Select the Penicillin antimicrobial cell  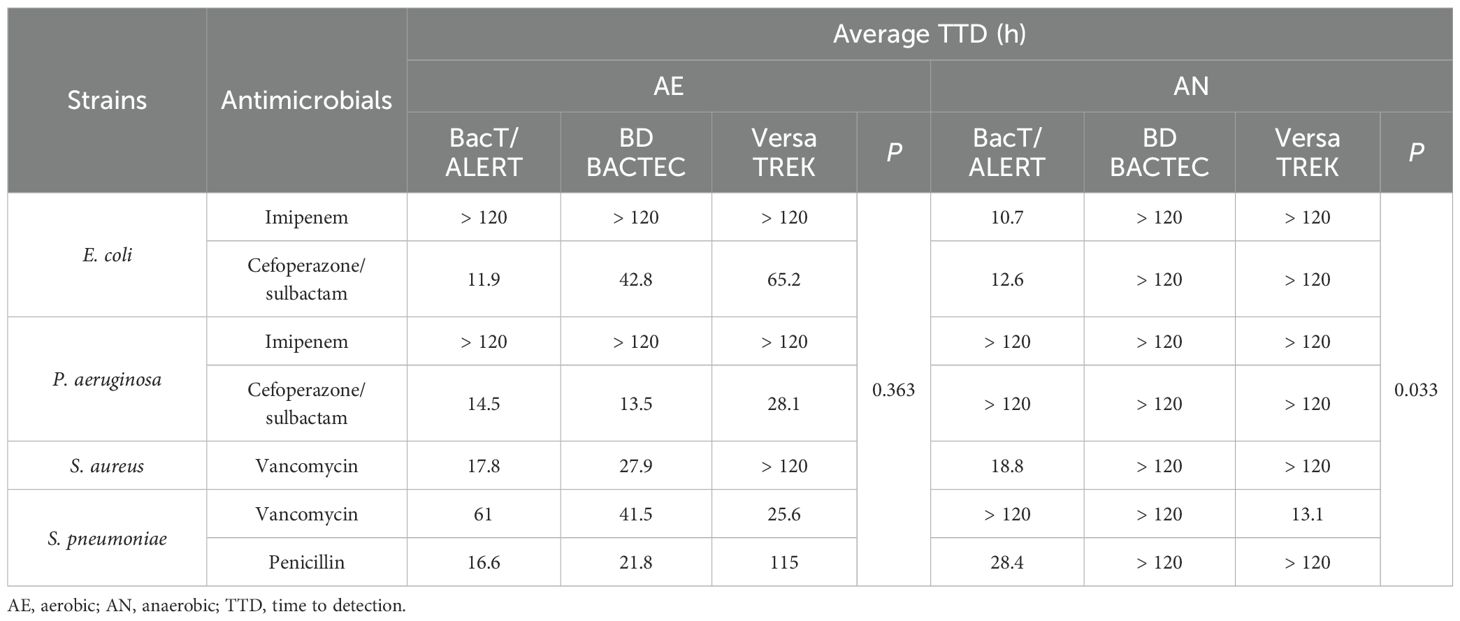tap(307, 562)
